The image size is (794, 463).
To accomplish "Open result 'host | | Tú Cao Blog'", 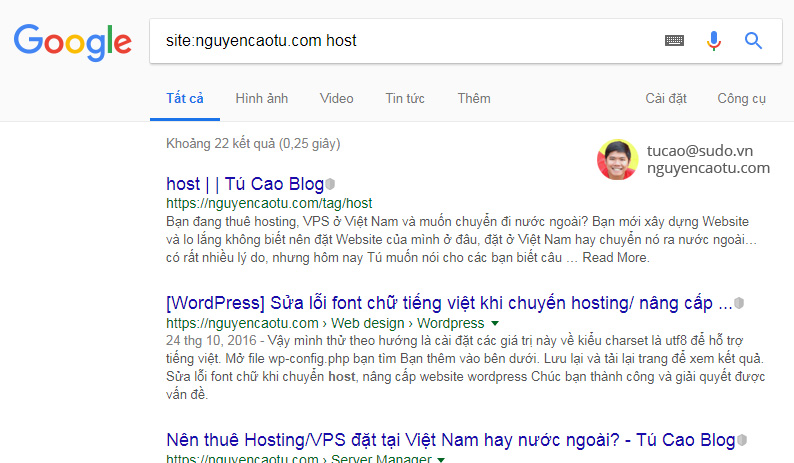I will [245, 184].
